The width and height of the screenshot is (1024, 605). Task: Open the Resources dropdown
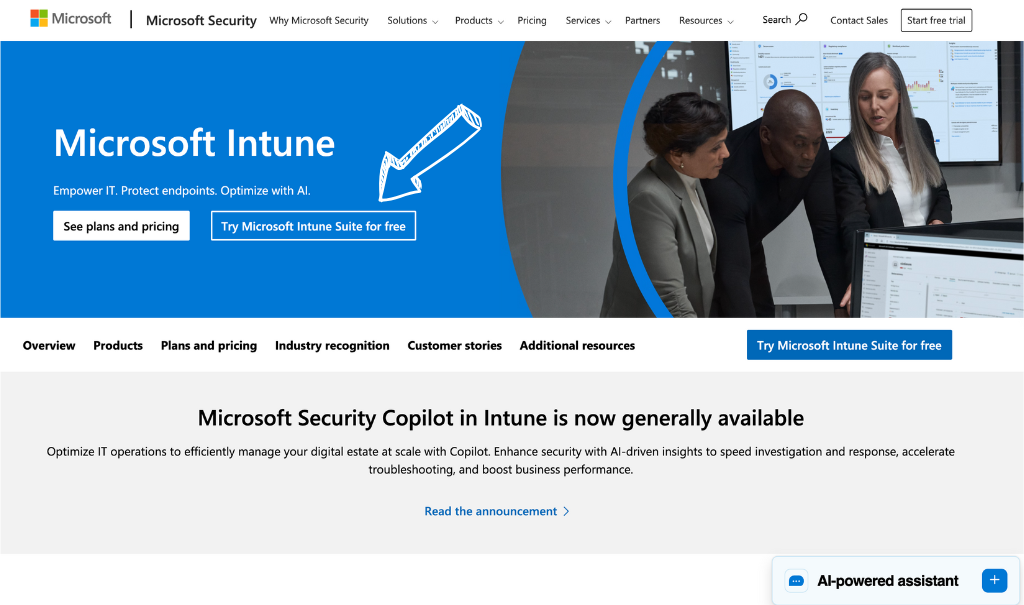pos(705,20)
